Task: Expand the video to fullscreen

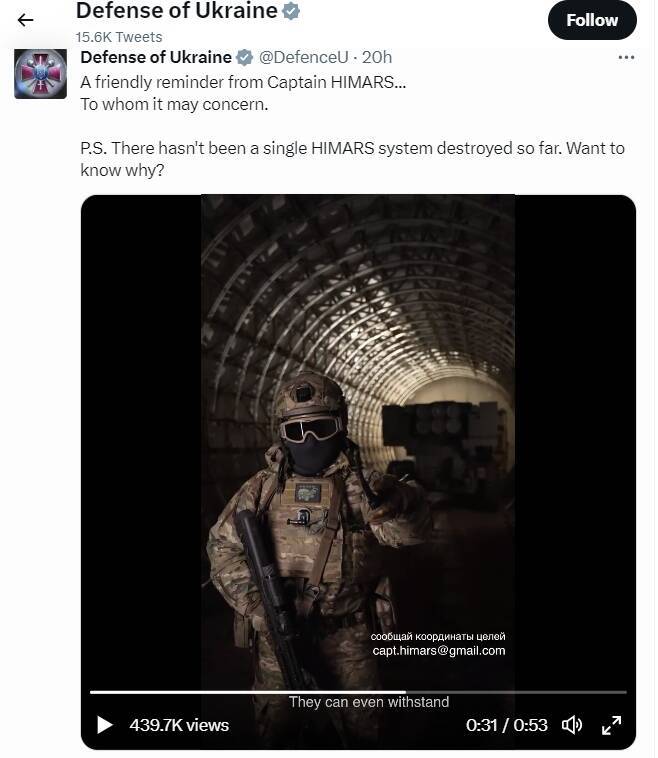Action: coord(611,725)
